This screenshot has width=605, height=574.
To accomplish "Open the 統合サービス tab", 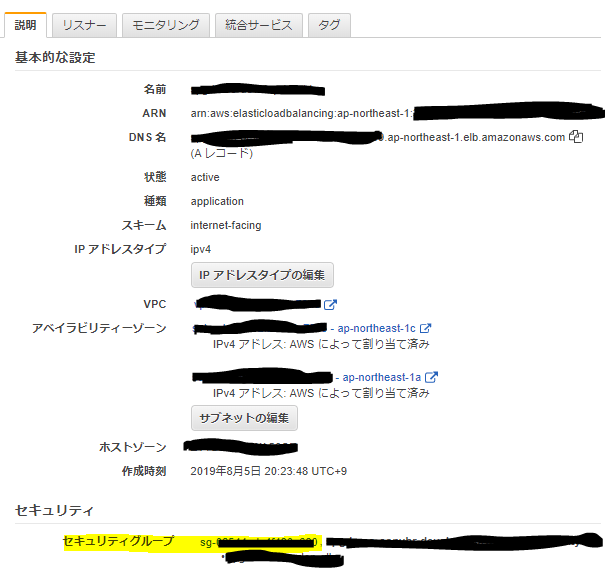I will [x=259, y=25].
